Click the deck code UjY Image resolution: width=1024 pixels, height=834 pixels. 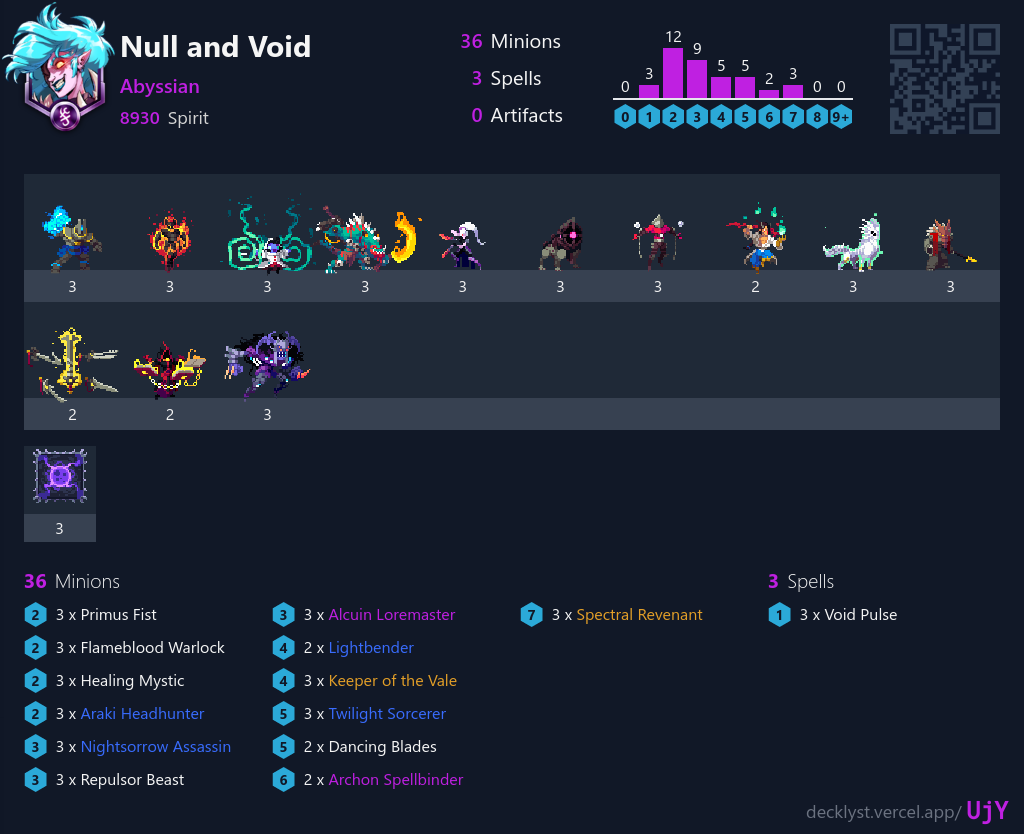(986, 810)
